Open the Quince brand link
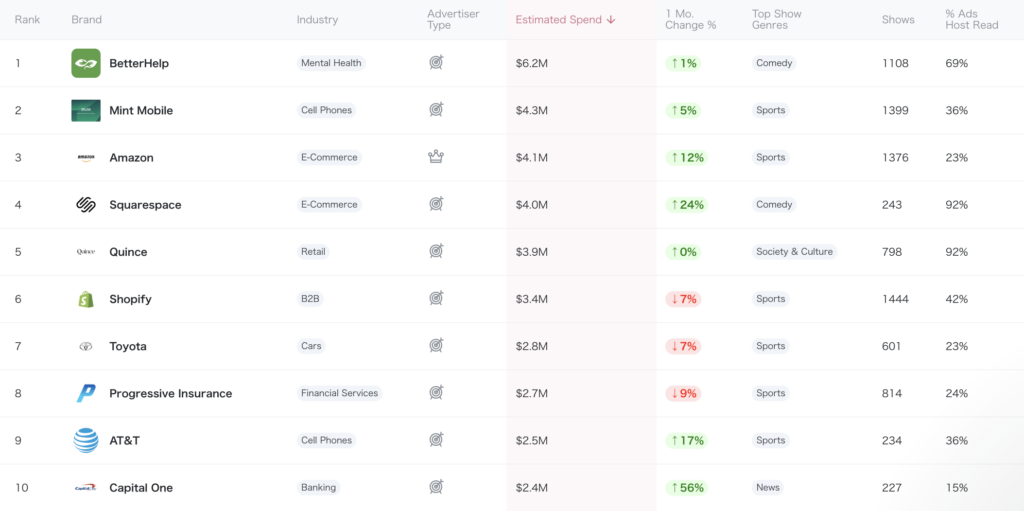The height and width of the screenshot is (511, 1024). tap(128, 252)
